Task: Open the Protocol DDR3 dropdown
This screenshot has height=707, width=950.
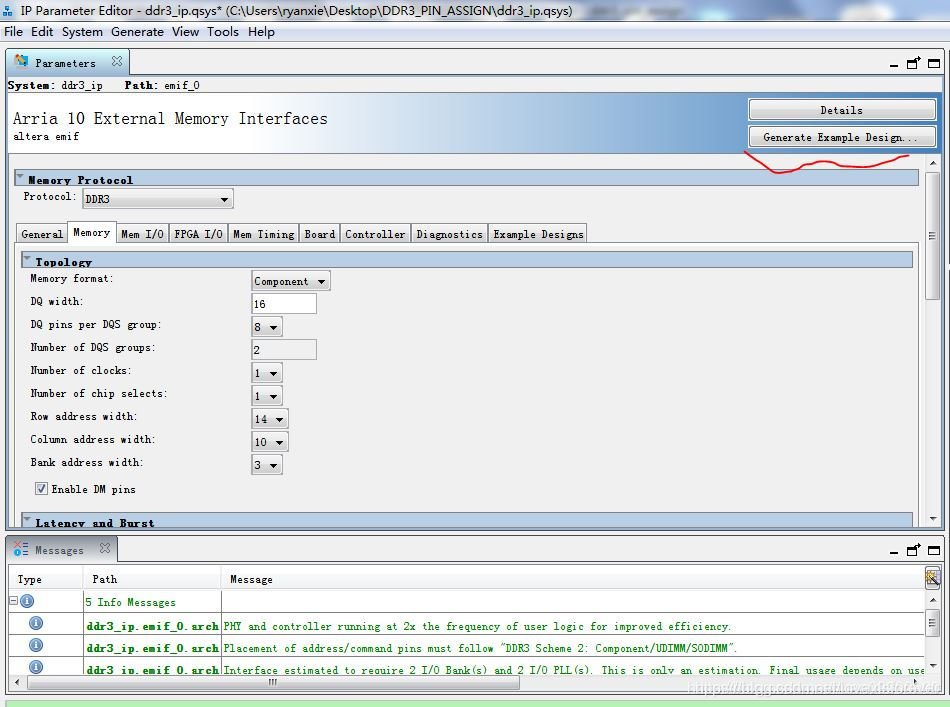Action: (x=158, y=199)
